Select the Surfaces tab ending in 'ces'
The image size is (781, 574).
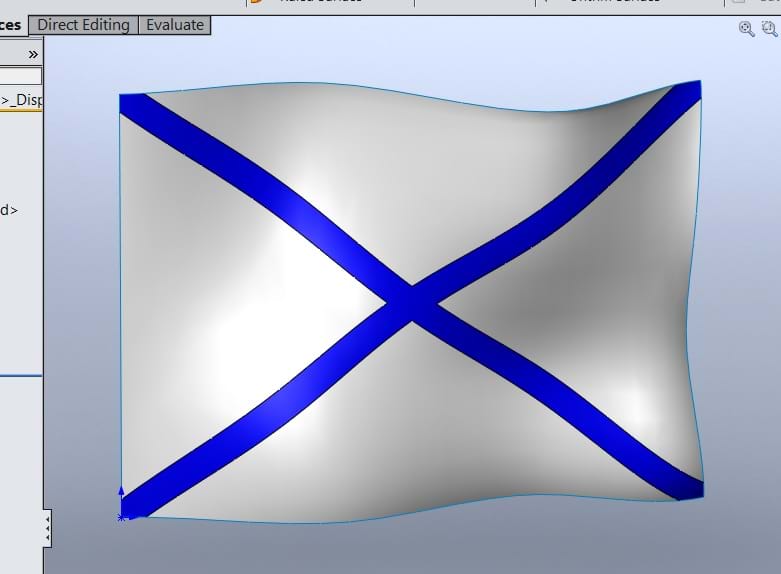pos(13,25)
